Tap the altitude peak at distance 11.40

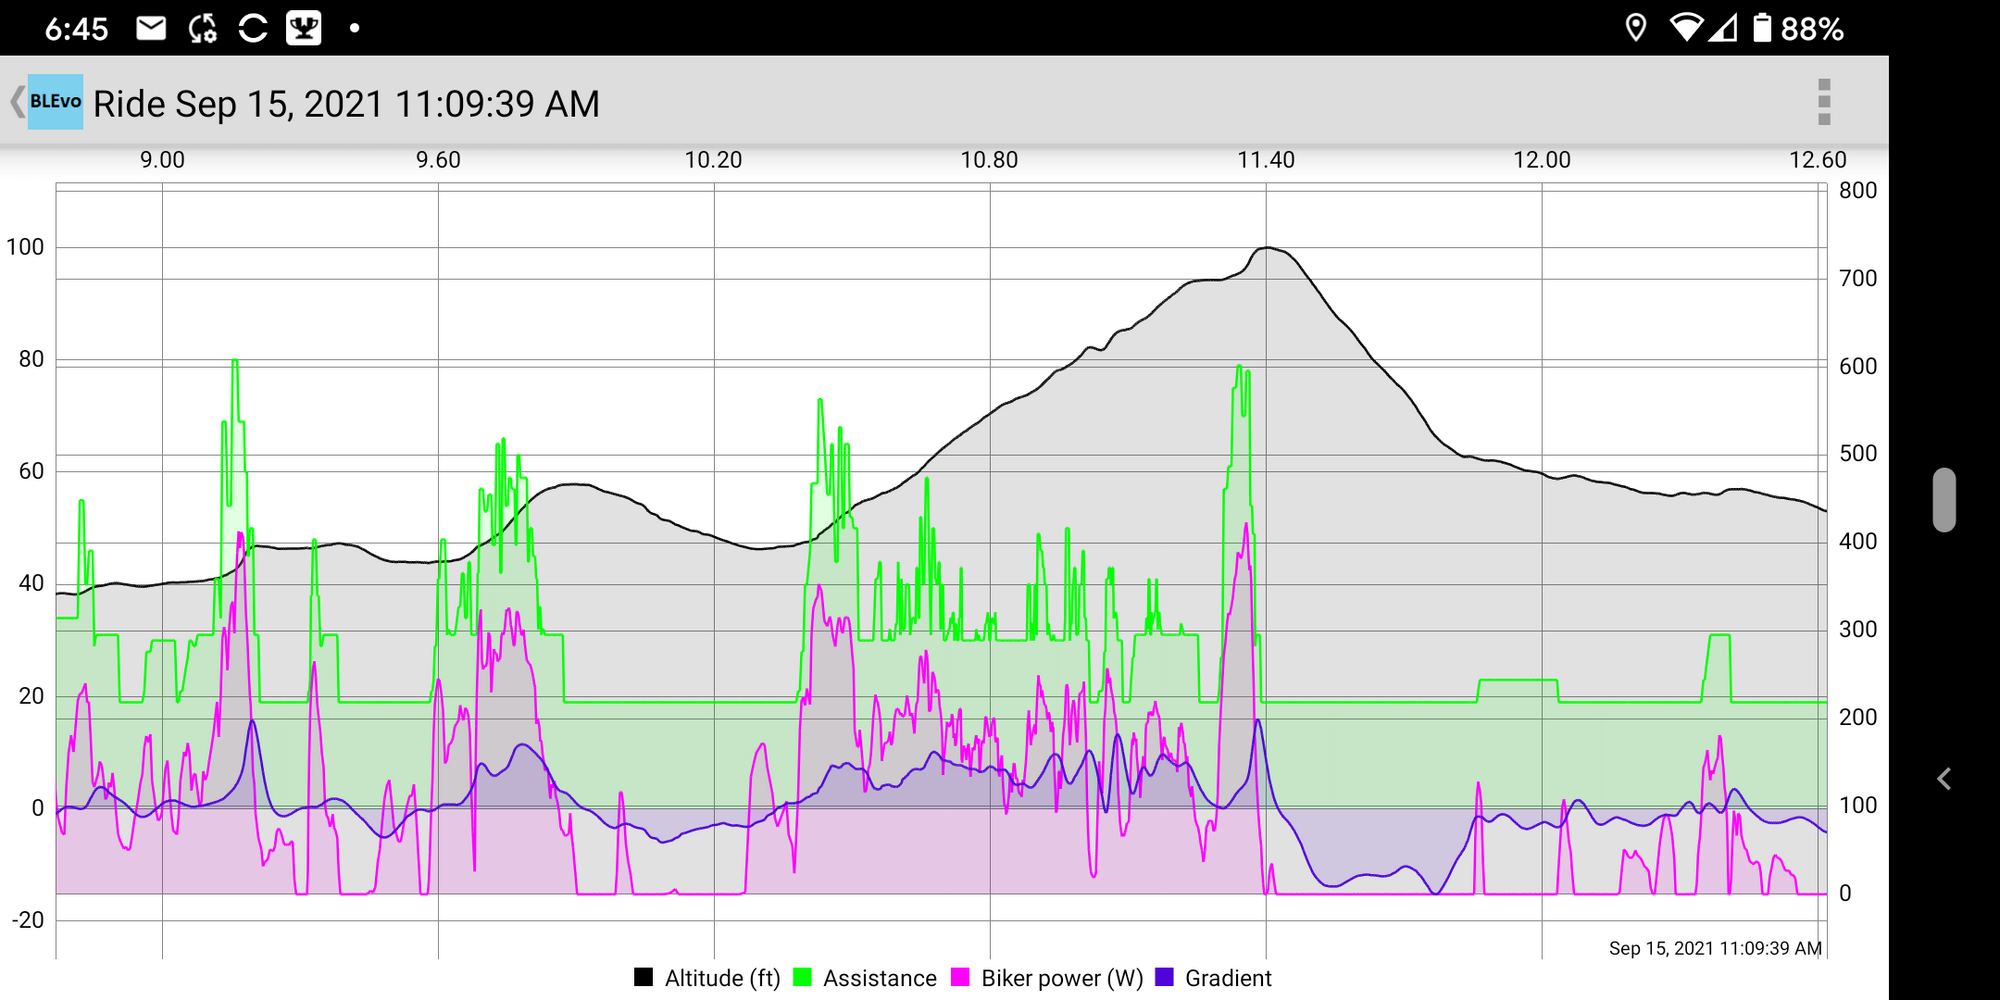point(1266,247)
